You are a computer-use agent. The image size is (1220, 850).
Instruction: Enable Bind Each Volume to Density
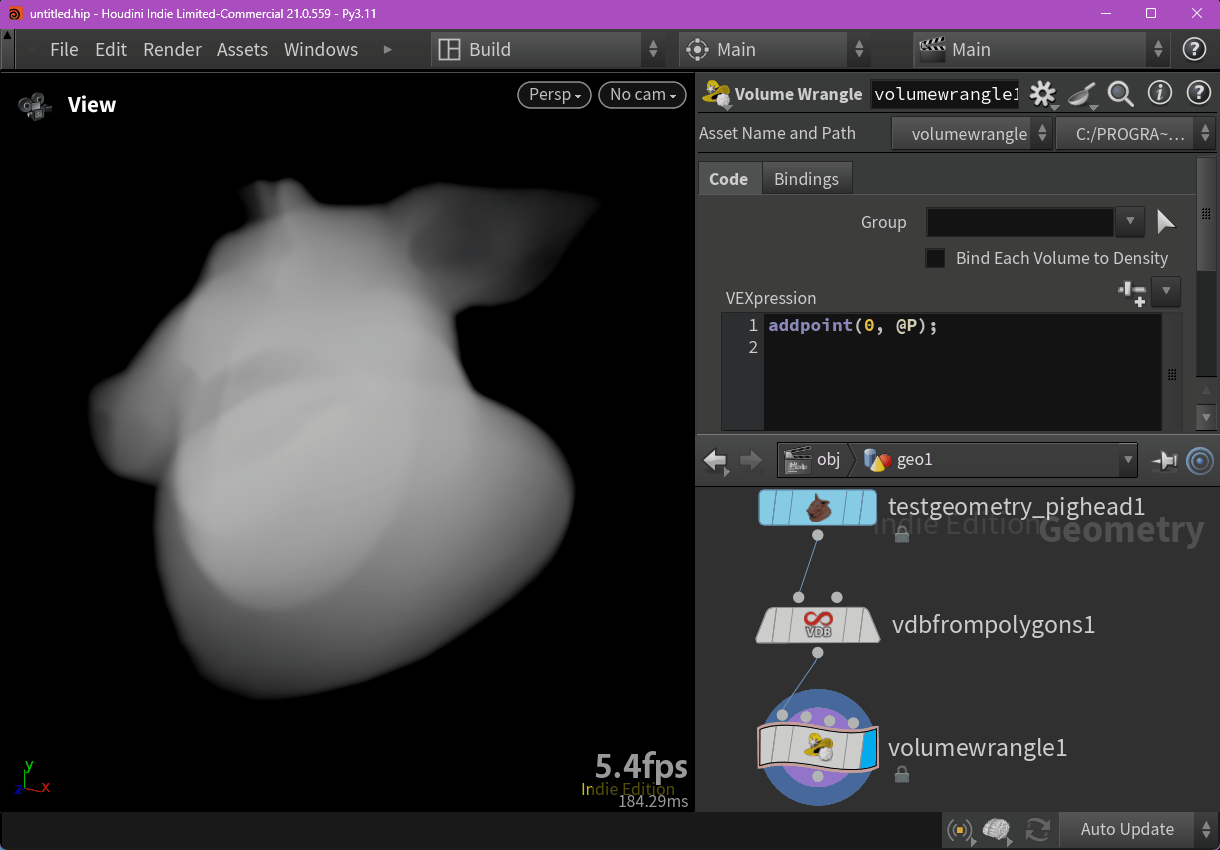tap(935, 258)
